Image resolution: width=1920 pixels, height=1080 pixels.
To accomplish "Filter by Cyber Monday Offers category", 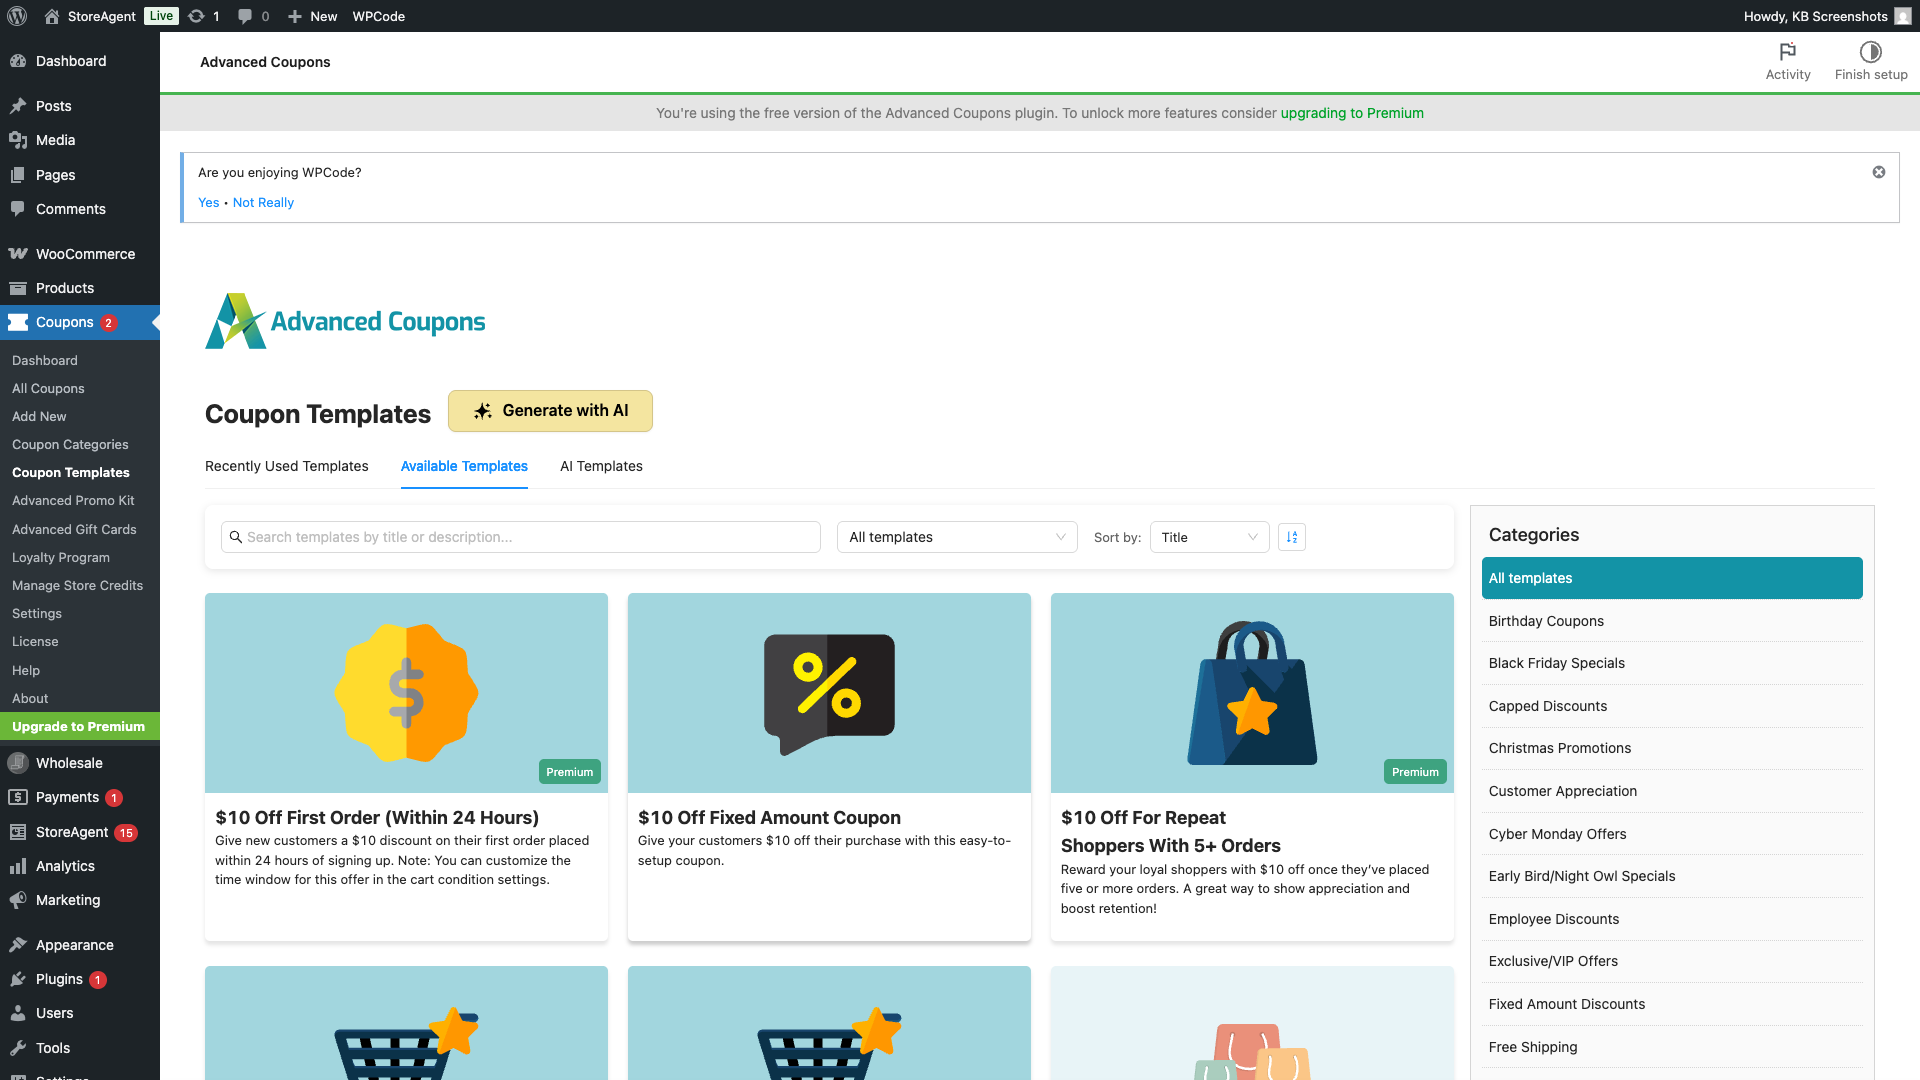I will (1672, 834).
